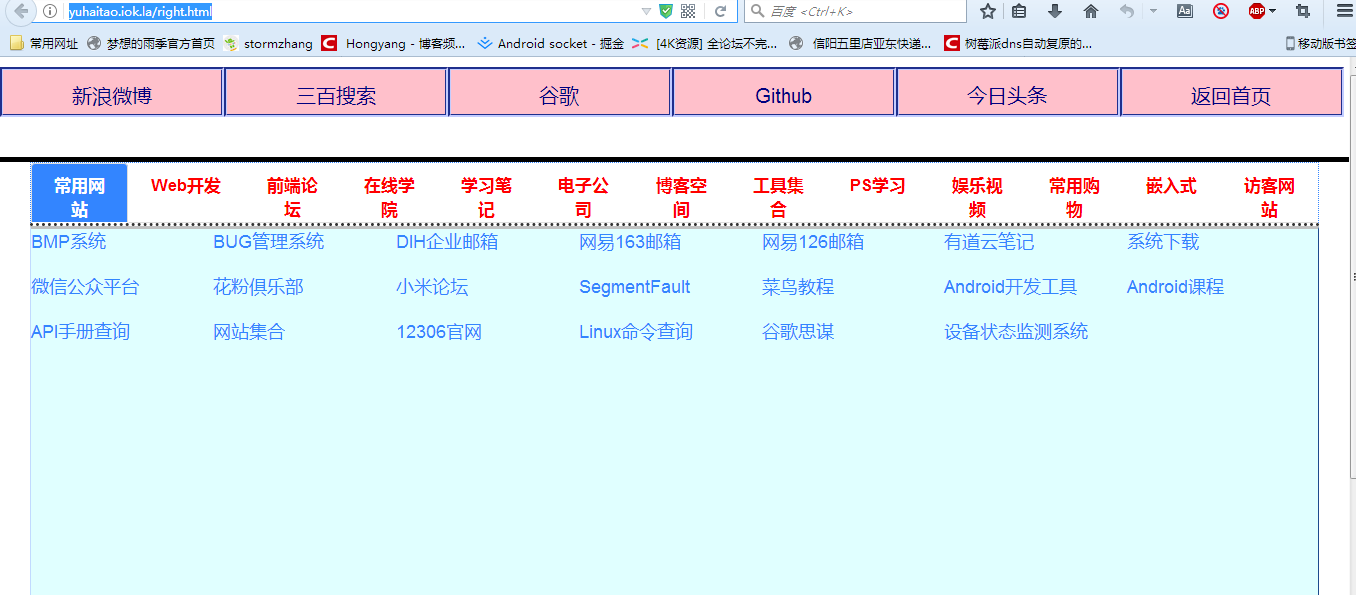Screen dimensions: 1356x595
Task: Open the Adblock Plus ABP icon
Action: point(1257,11)
